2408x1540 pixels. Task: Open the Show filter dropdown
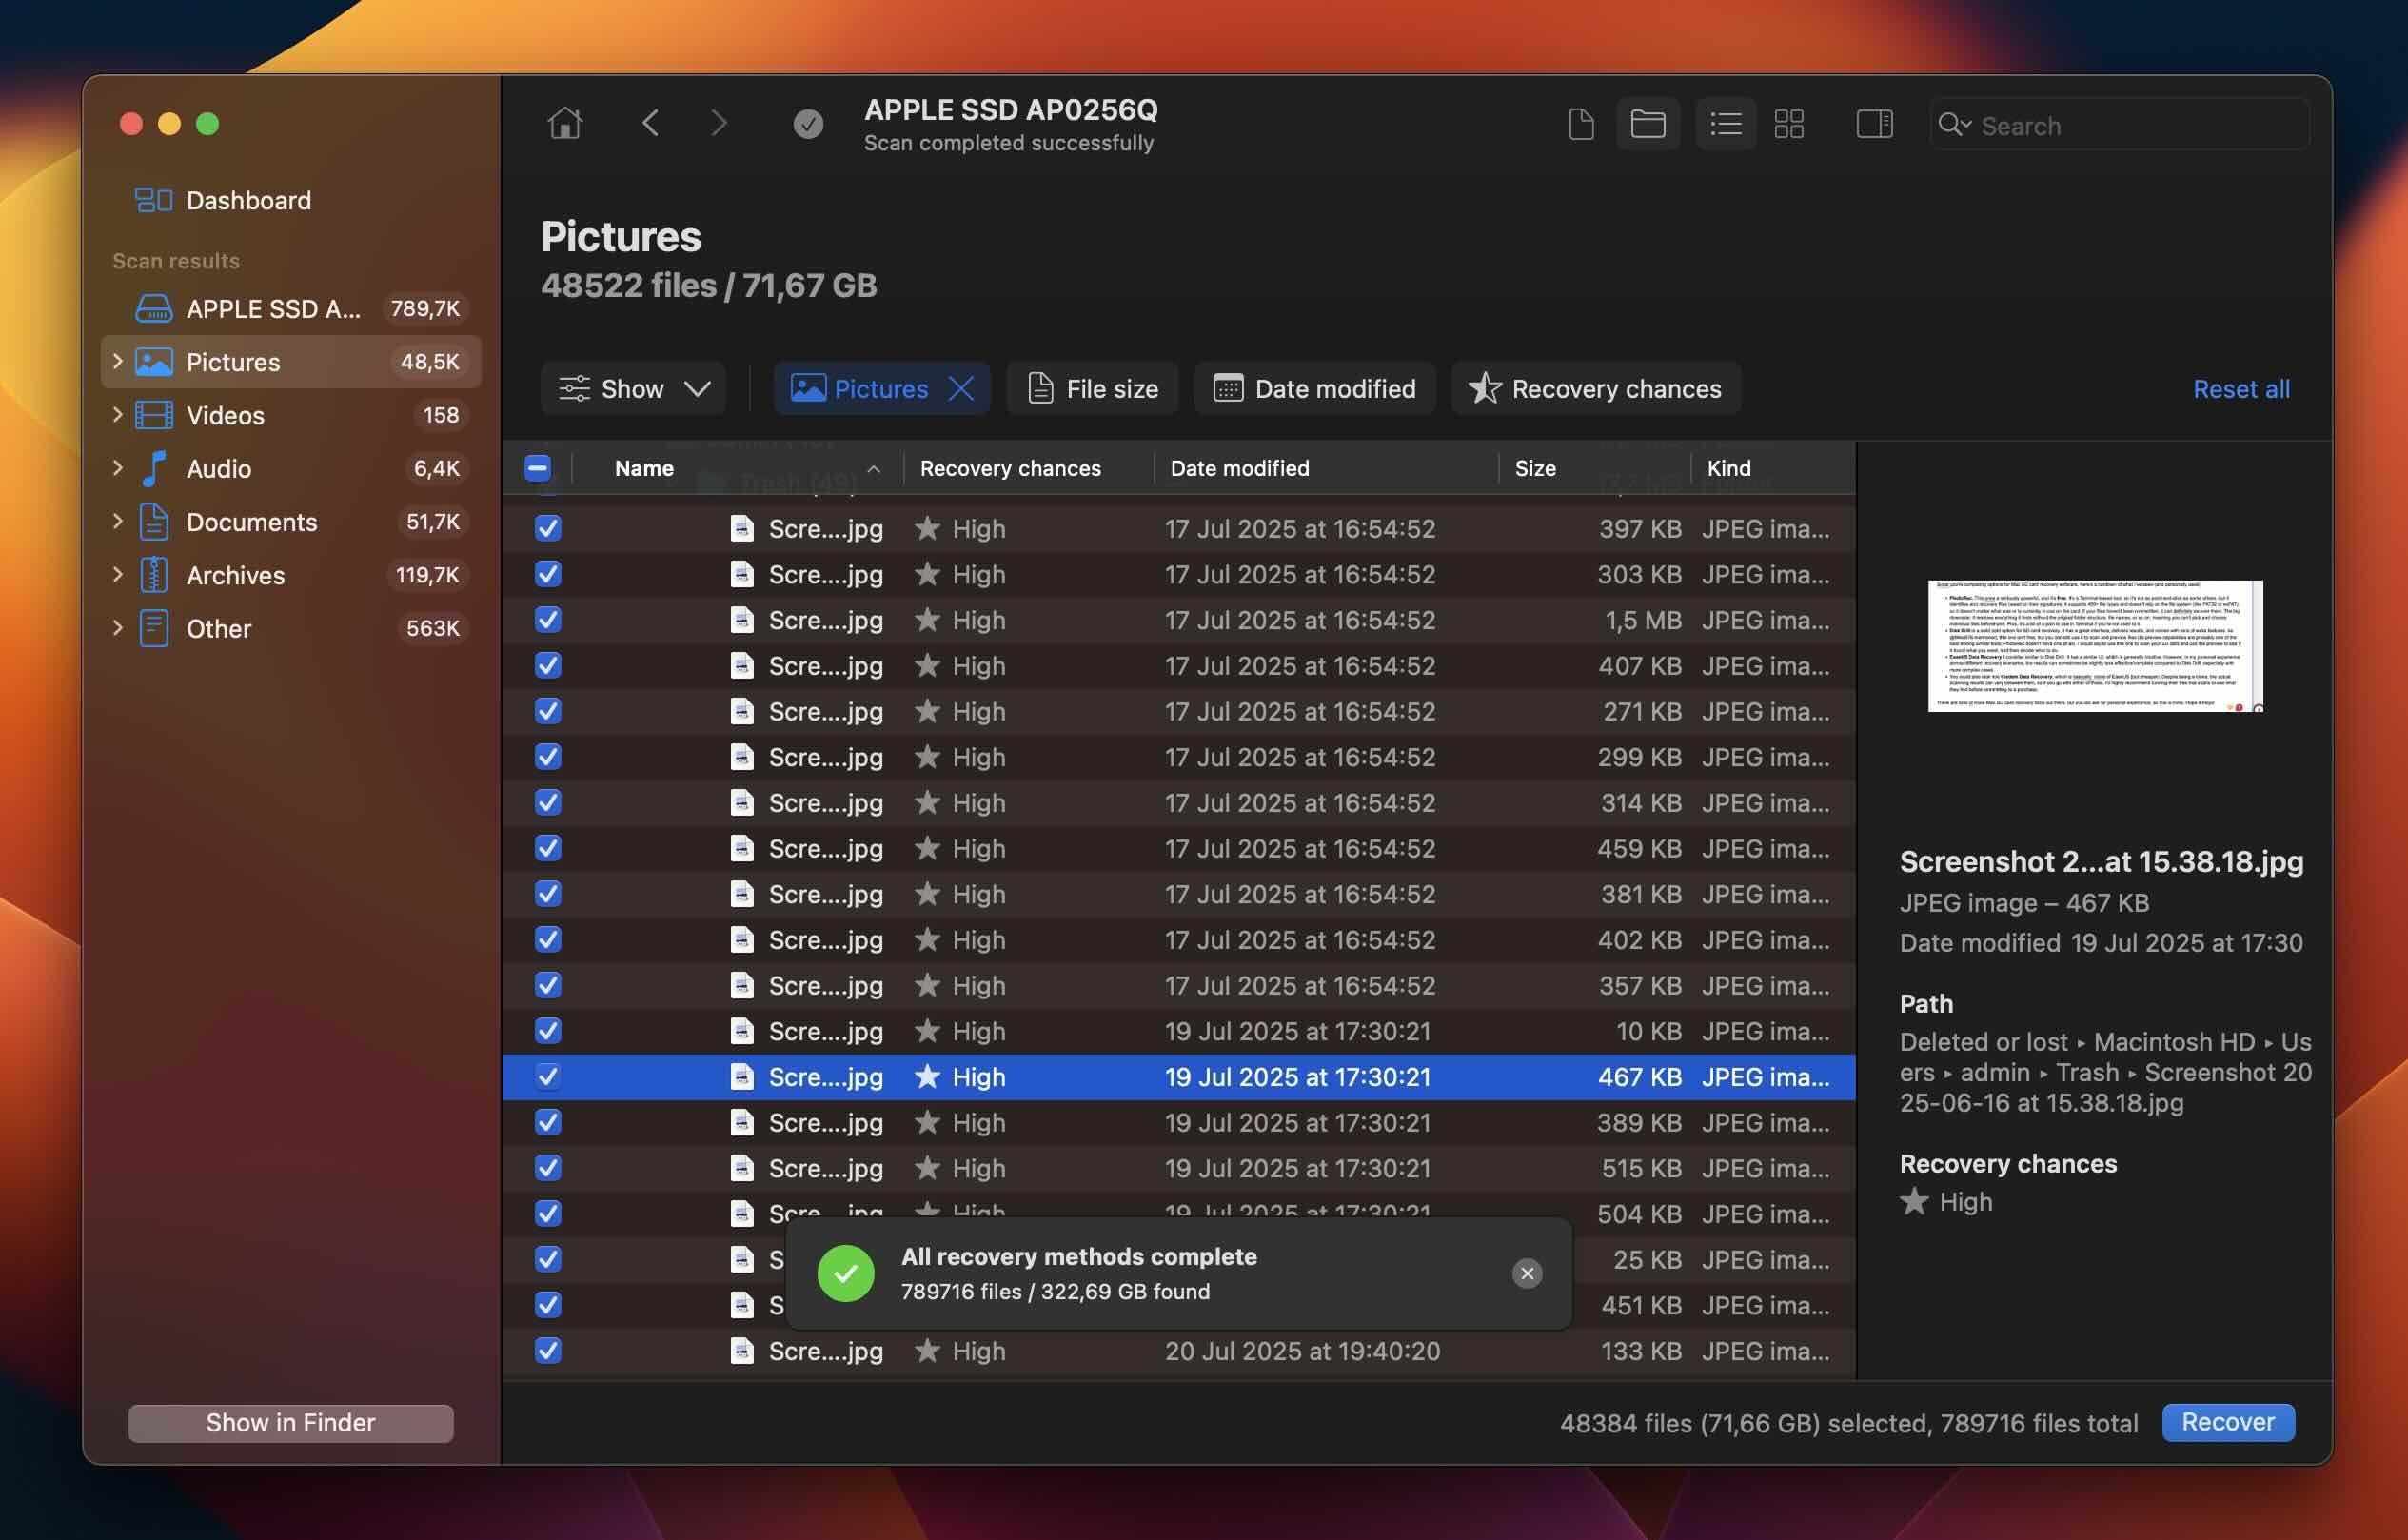(634, 388)
